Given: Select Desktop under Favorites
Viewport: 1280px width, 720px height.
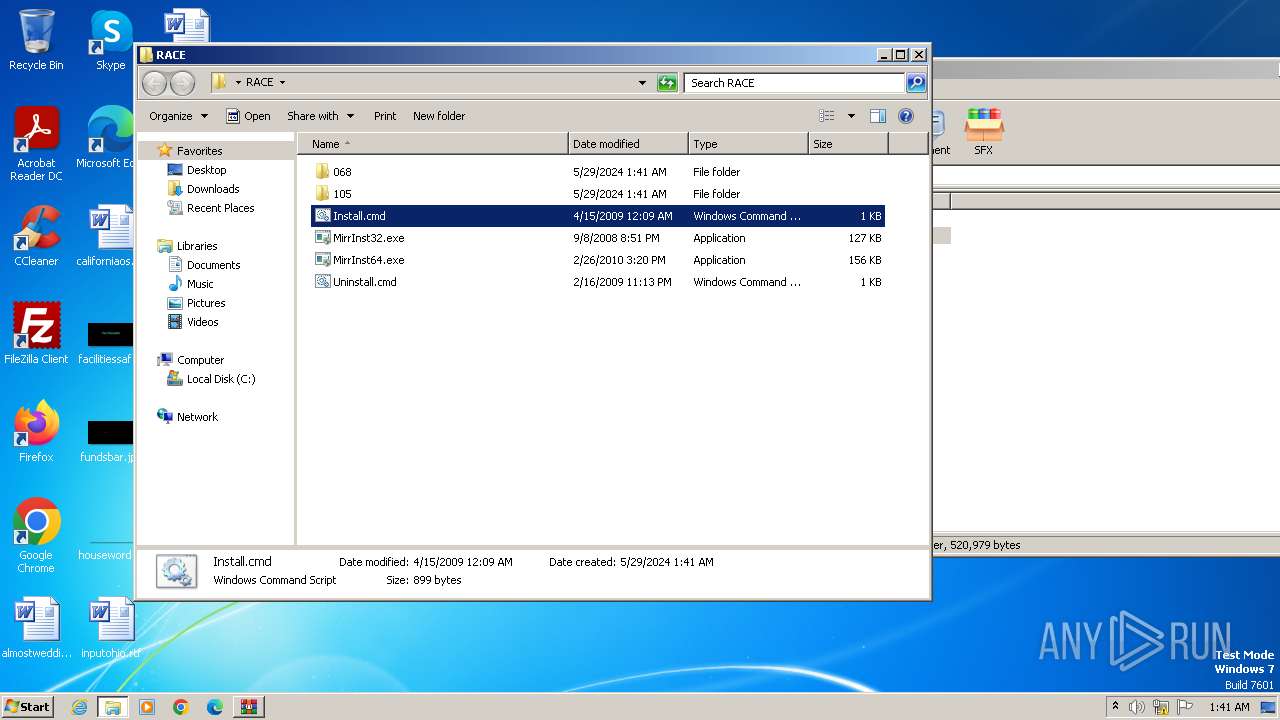Looking at the screenshot, I should coord(206,170).
